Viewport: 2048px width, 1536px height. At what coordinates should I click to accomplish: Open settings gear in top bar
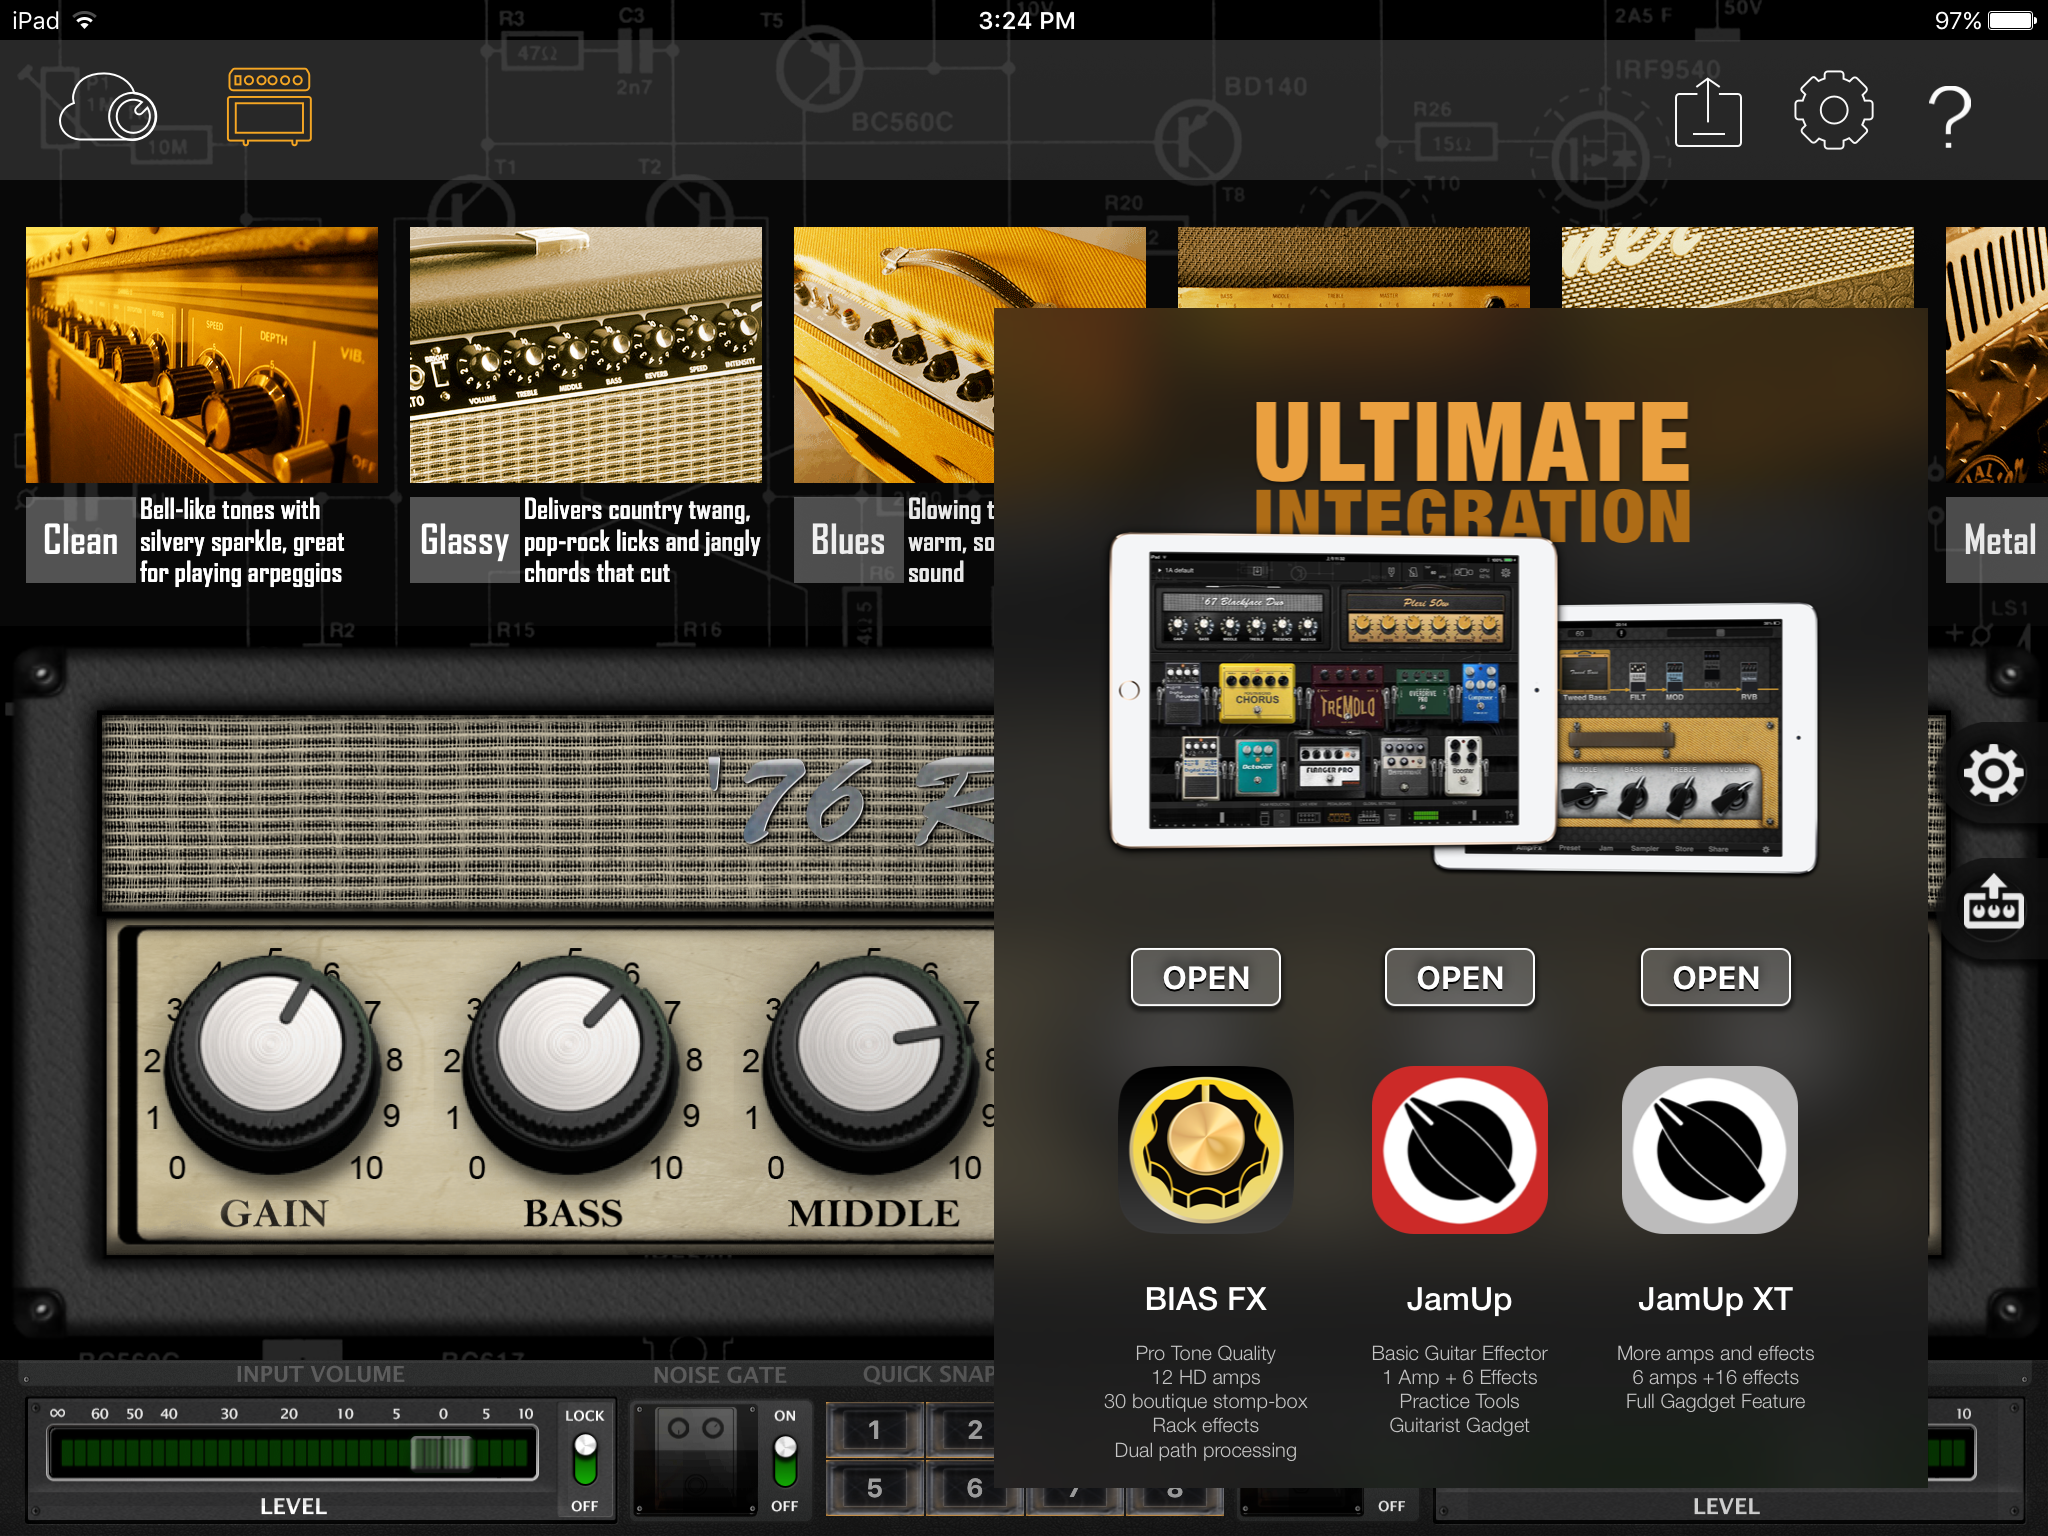click(1833, 110)
